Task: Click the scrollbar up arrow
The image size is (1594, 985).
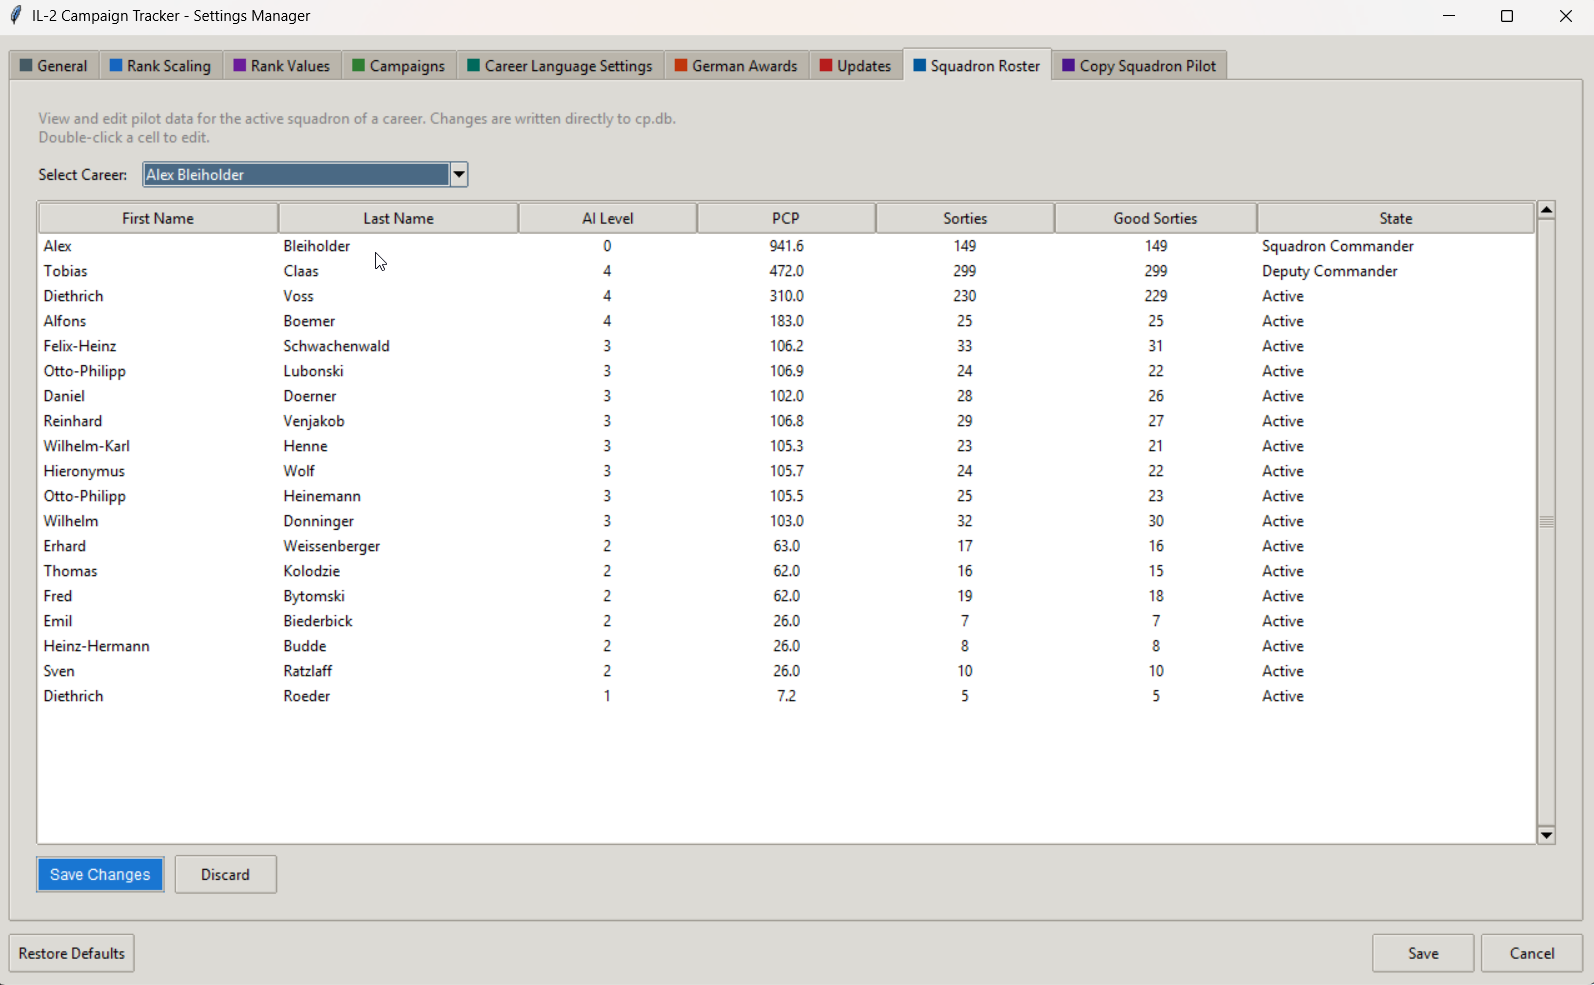Action: point(1547,210)
